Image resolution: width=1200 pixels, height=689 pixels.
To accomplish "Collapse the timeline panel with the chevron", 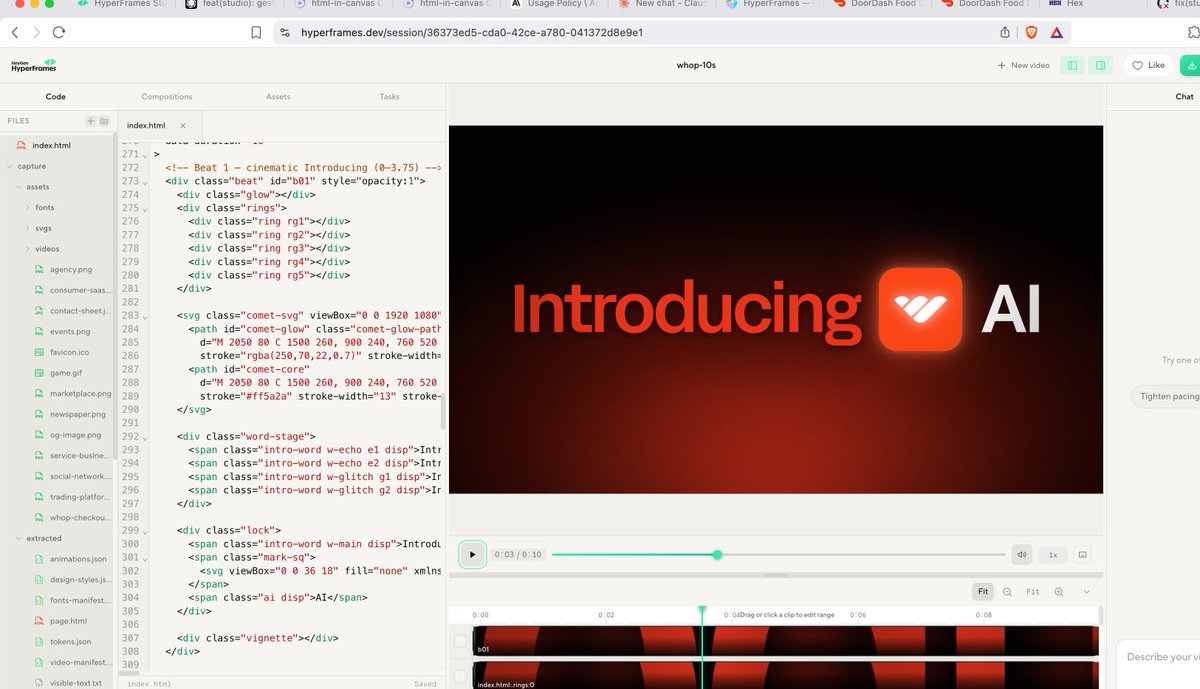I will [1086, 592].
